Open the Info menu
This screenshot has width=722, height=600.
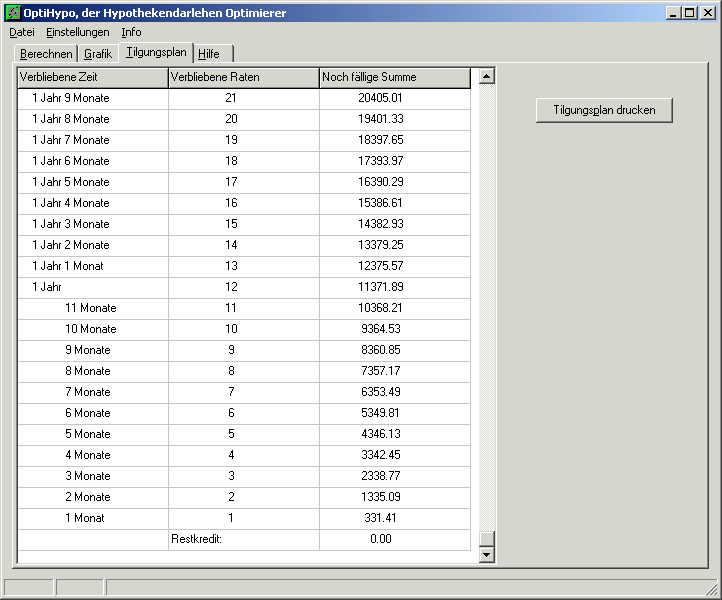coord(131,32)
